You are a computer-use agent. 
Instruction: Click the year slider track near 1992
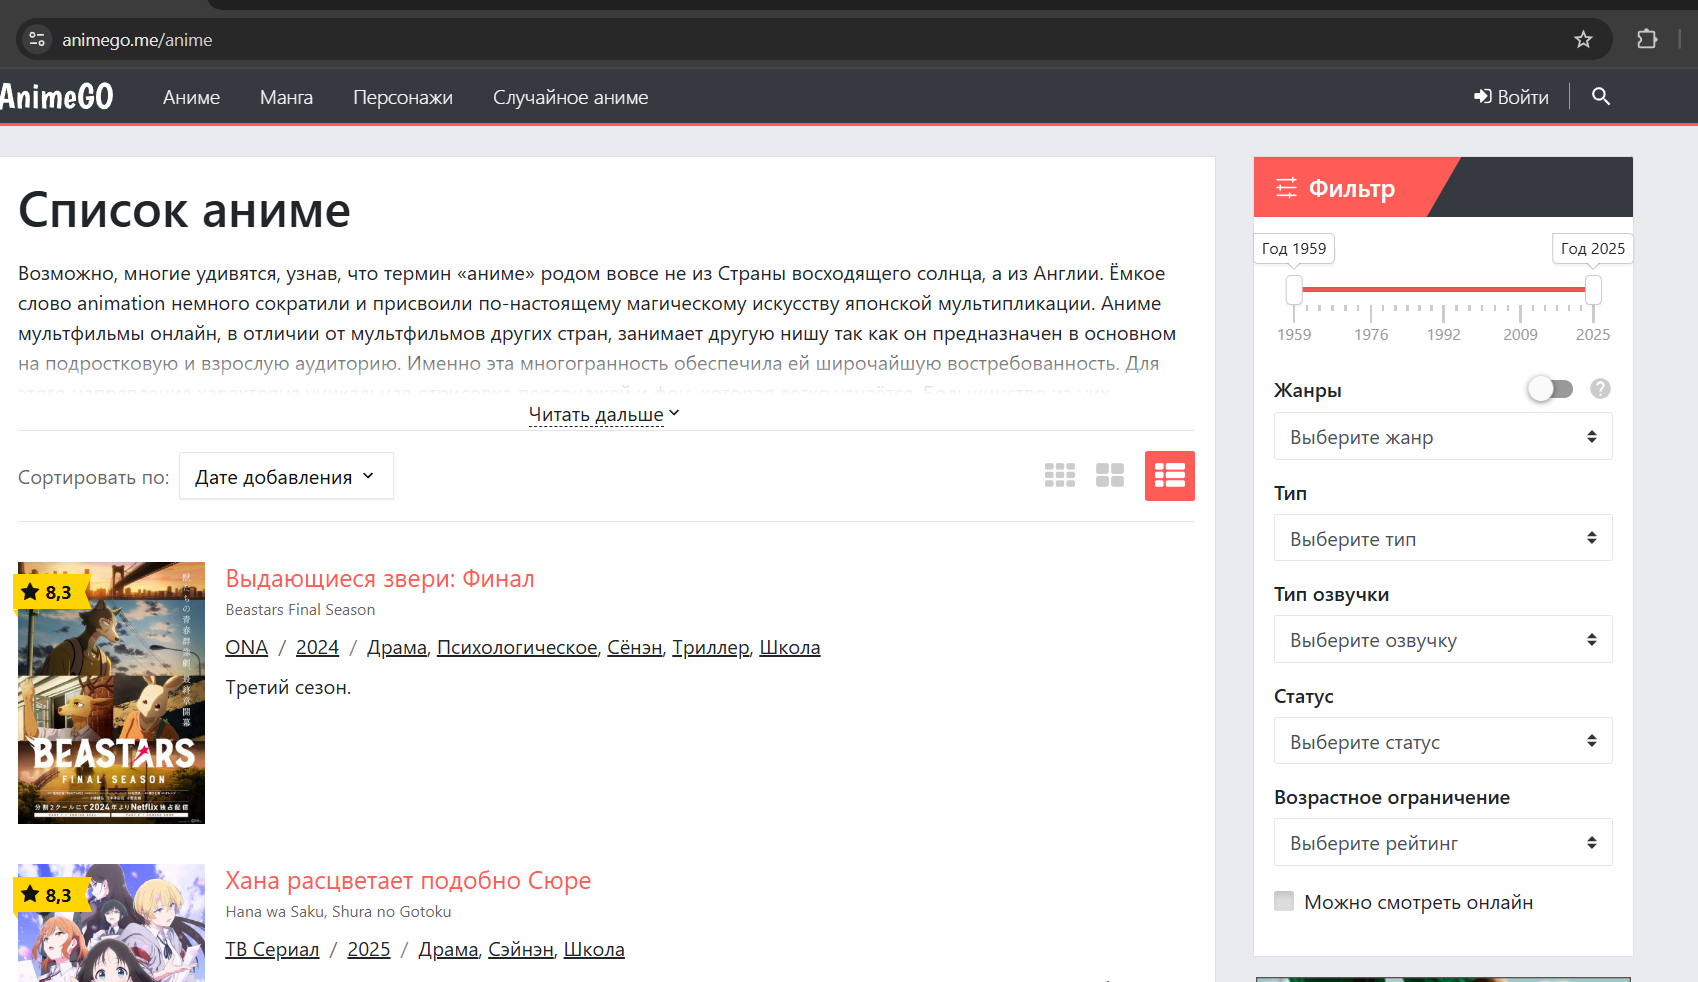(1444, 289)
